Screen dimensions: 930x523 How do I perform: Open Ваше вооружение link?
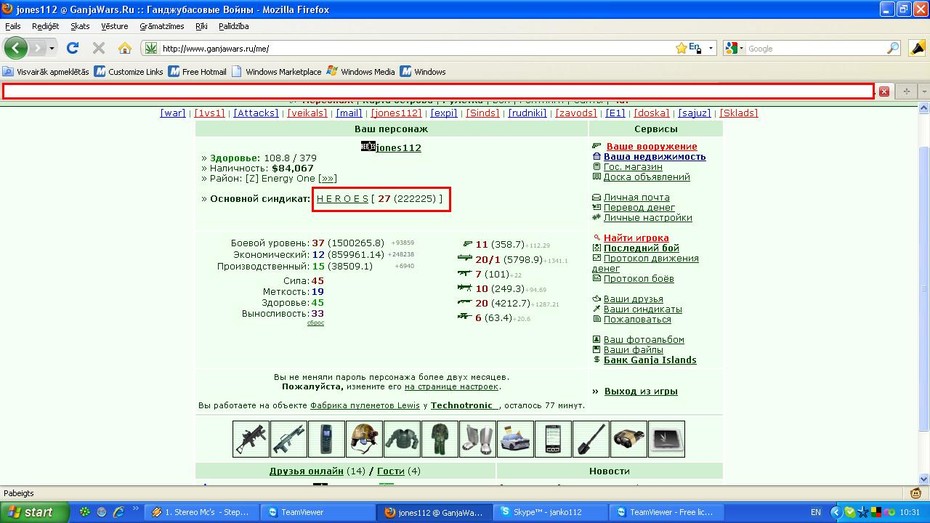(651, 146)
